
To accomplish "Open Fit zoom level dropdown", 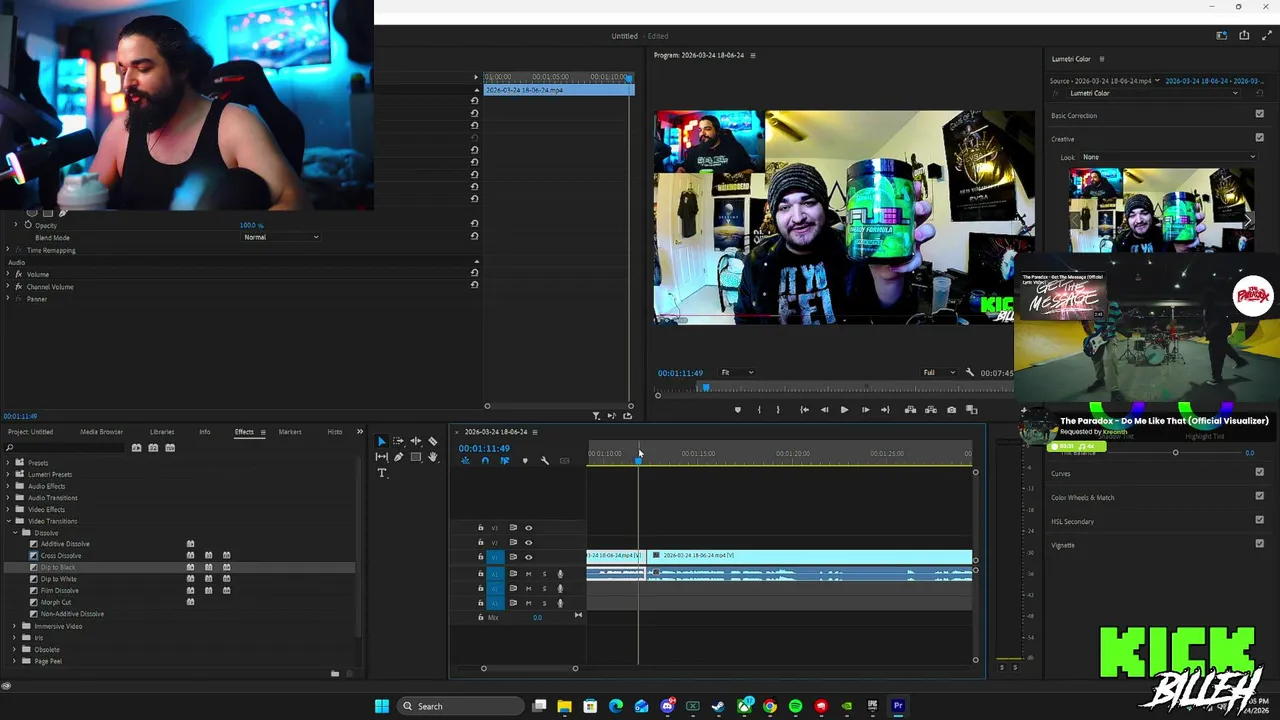I will click(x=737, y=373).
